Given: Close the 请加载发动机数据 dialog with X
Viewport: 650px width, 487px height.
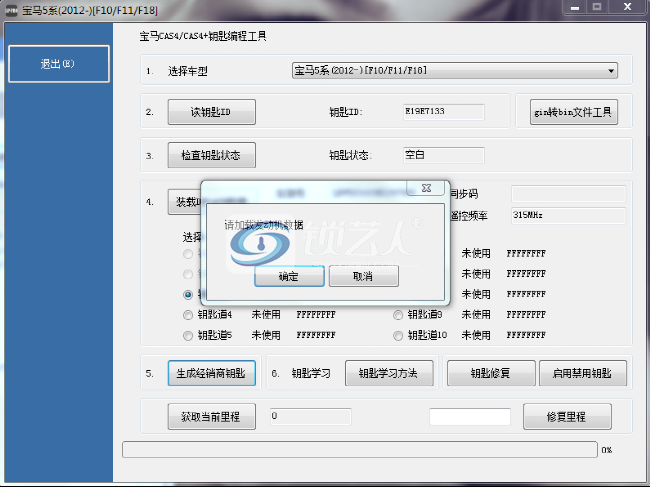Looking at the screenshot, I should pyautogui.click(x=427, y=188).
